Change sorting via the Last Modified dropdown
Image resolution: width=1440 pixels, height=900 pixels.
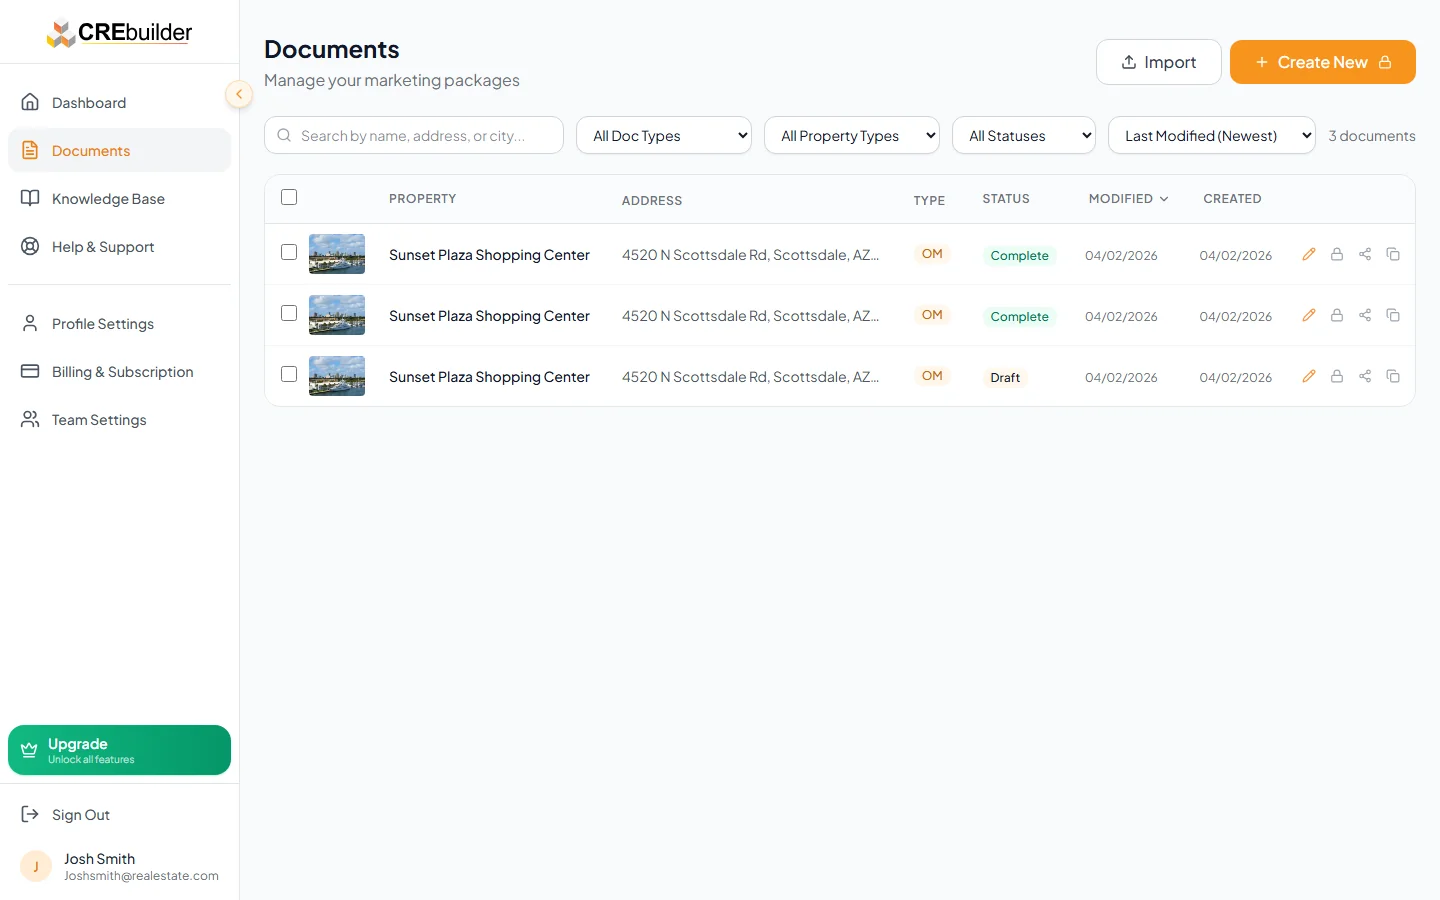(x=1211, y=135)
